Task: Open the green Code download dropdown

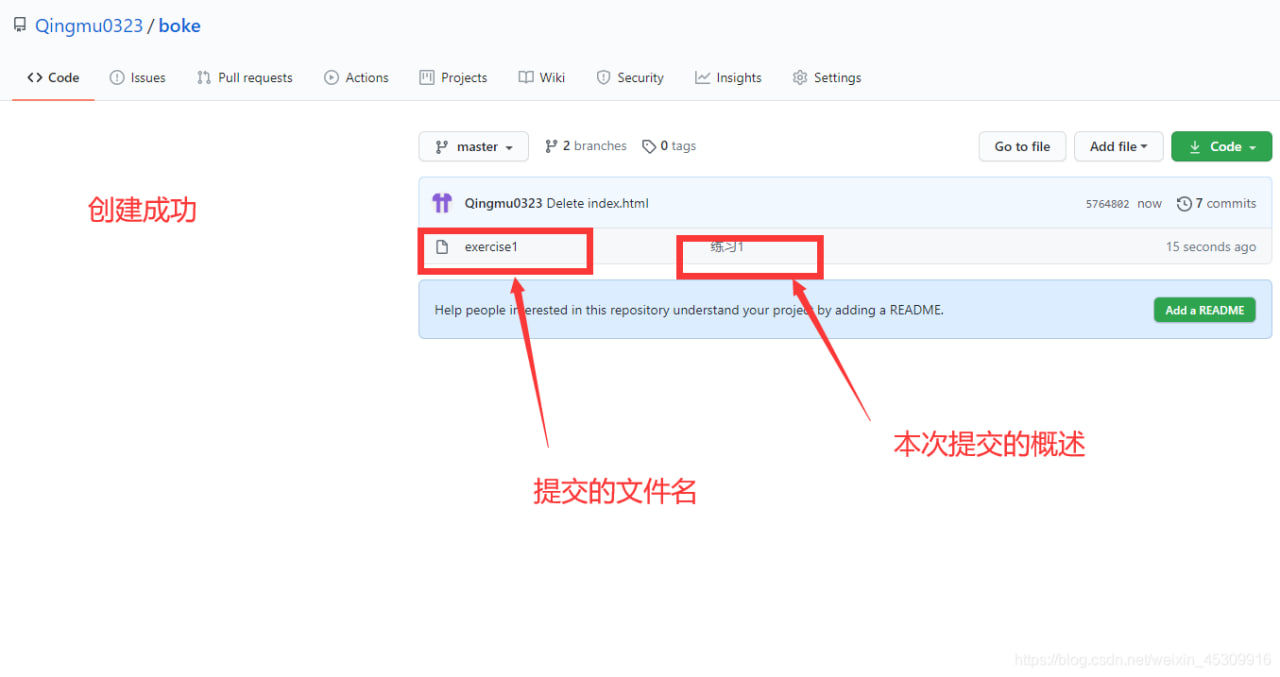Action: (1222, 146)
